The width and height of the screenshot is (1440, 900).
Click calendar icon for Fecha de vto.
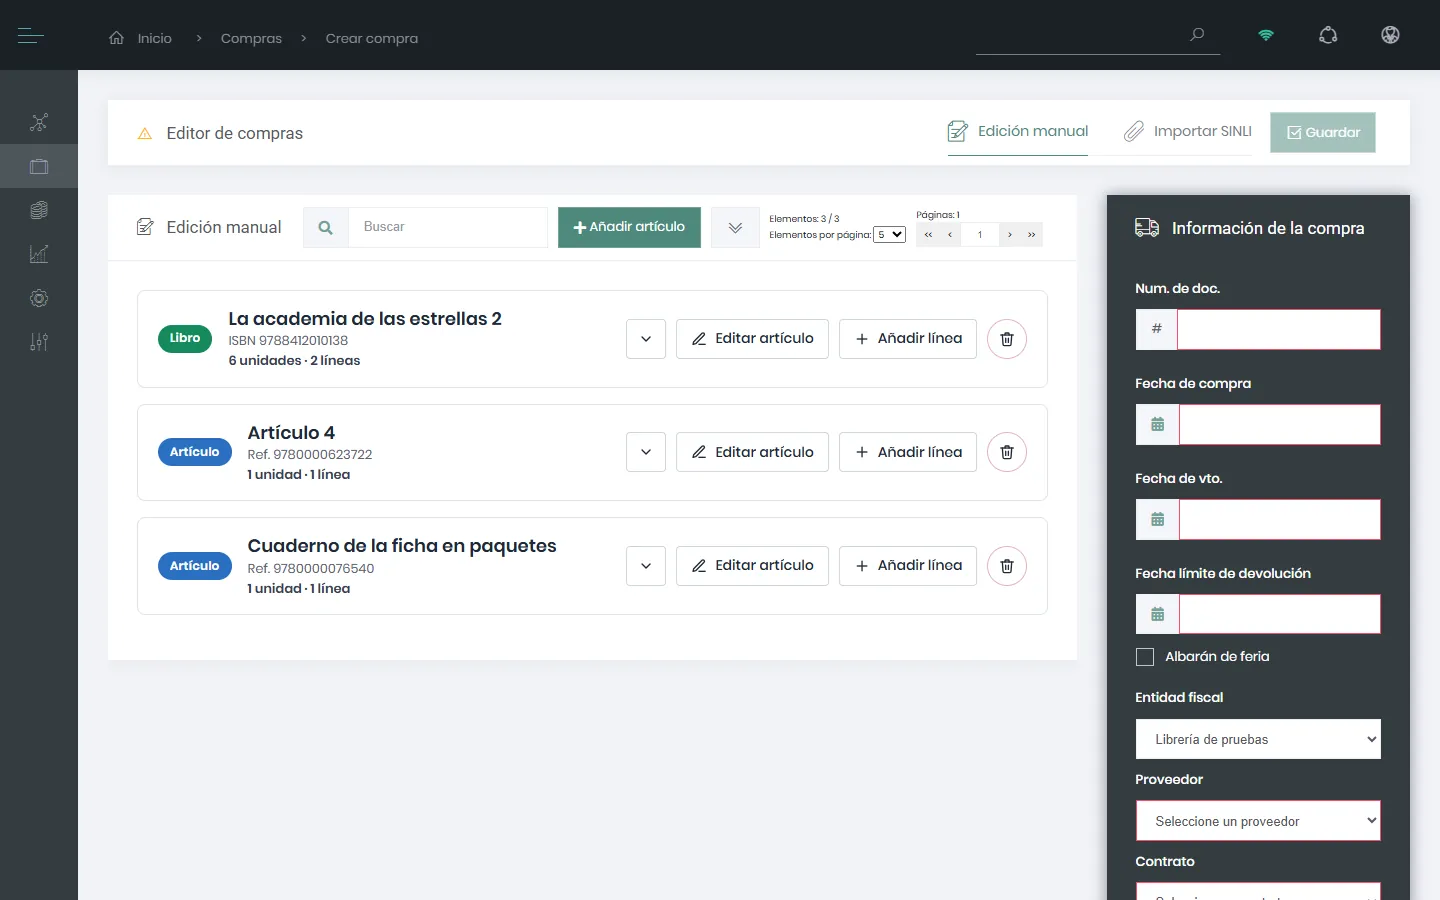(x=1158, y=520)
